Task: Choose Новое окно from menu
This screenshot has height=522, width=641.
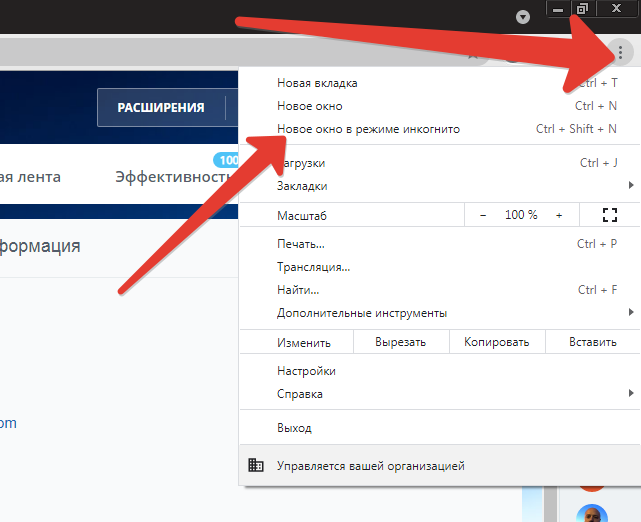Action: tap(310, 106)
